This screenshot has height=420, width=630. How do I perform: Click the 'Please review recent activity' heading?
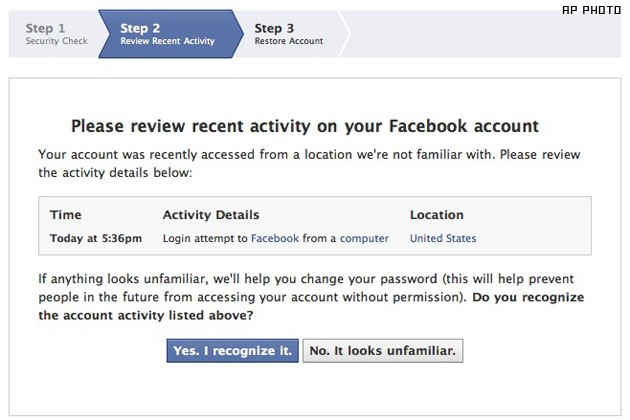tap(305, 127)
